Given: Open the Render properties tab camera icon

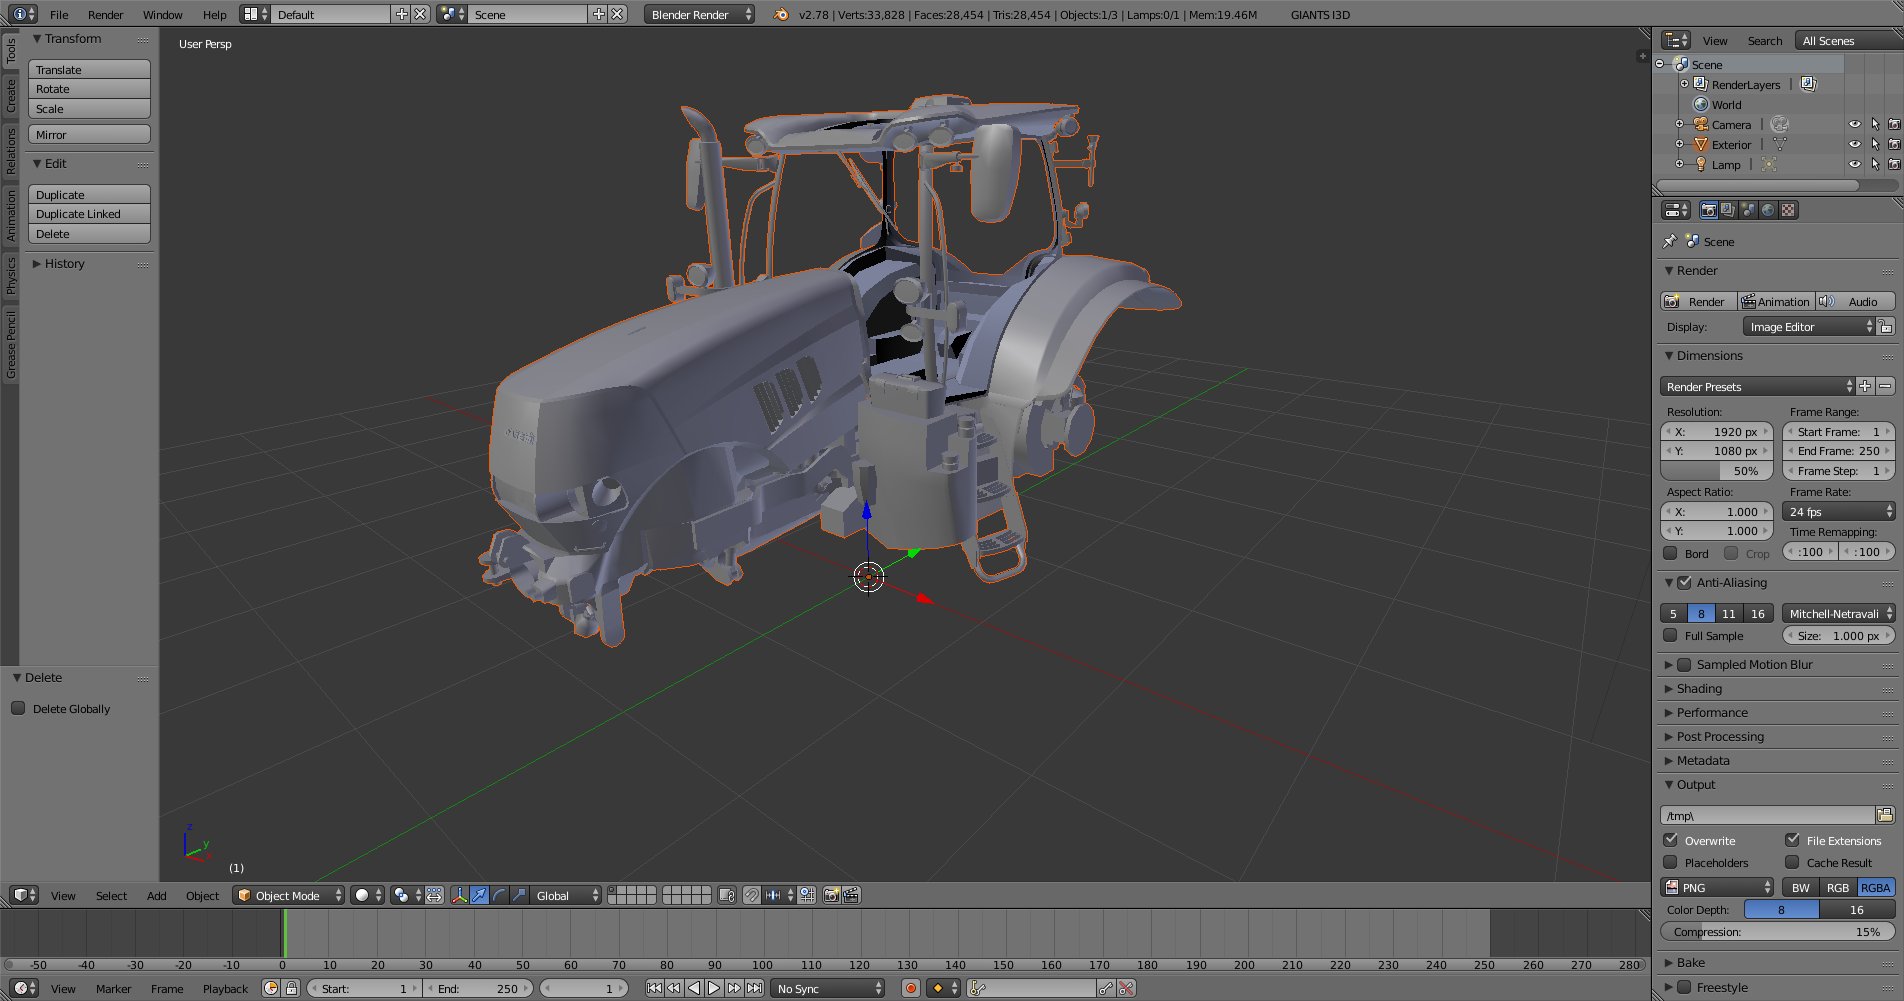Looking at the screenshot, I should tap(1708, 210).
